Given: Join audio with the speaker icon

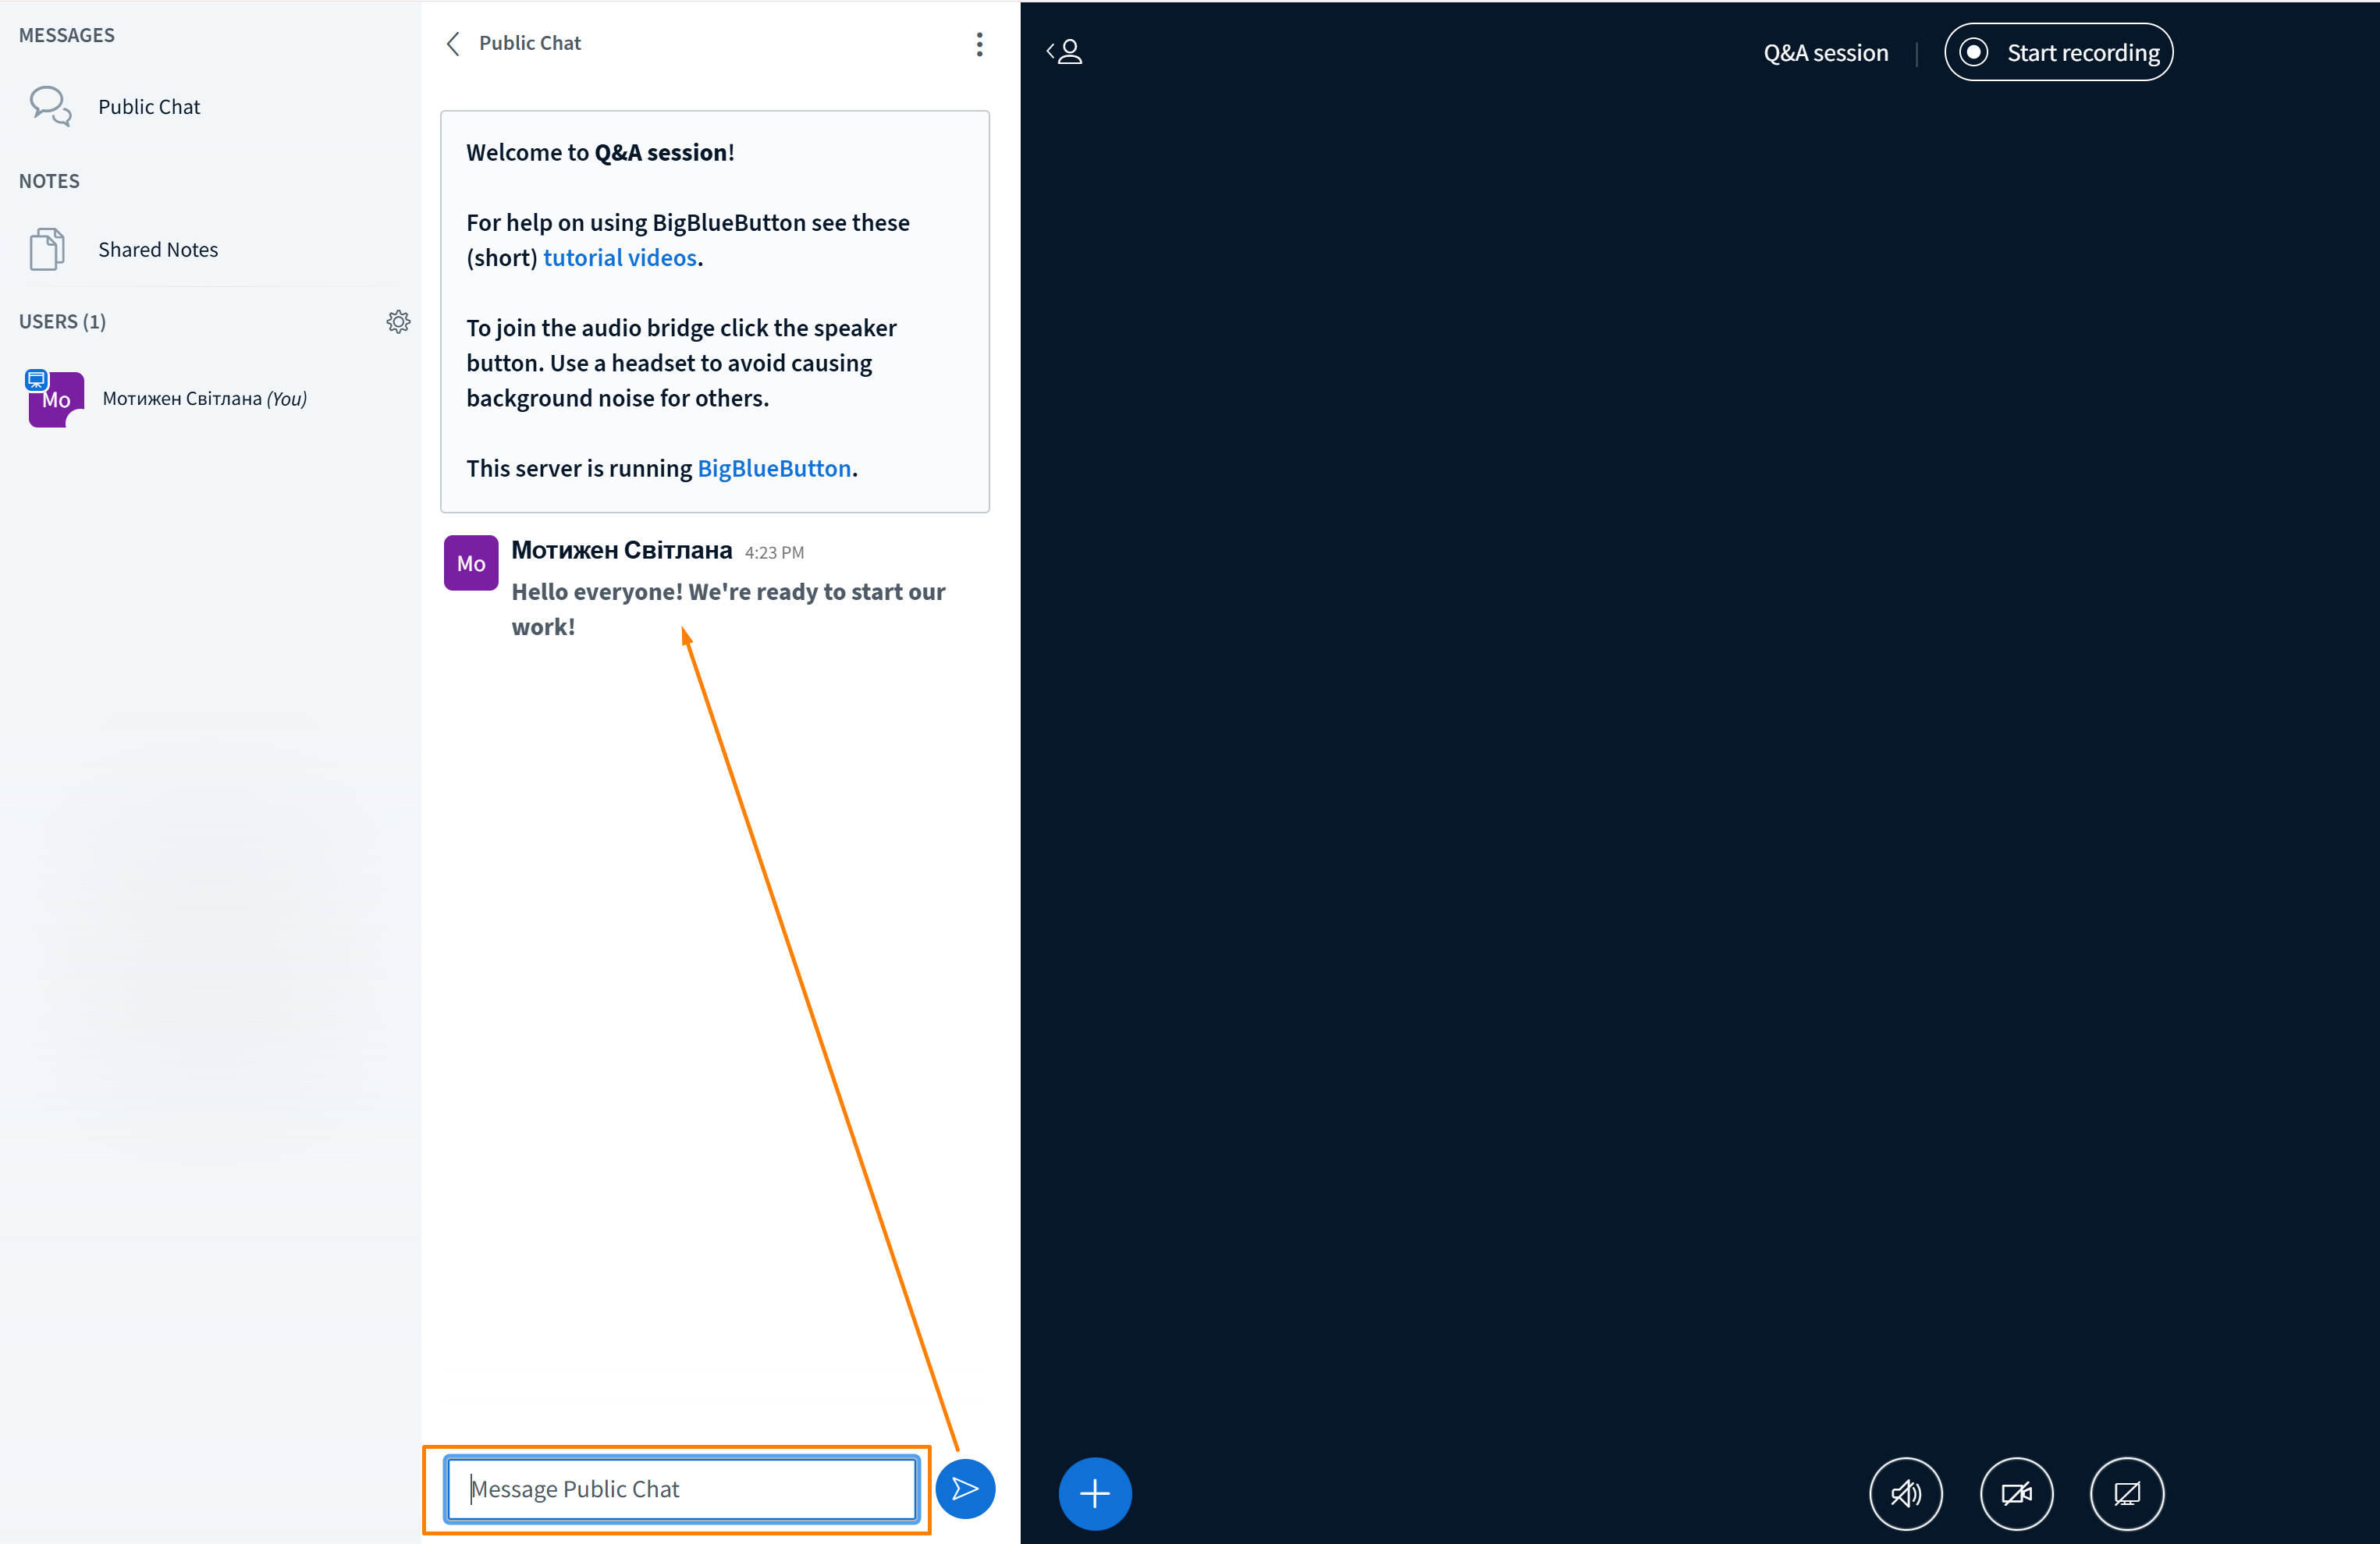Looking at the screenshot, I should coord(1905,1493).
